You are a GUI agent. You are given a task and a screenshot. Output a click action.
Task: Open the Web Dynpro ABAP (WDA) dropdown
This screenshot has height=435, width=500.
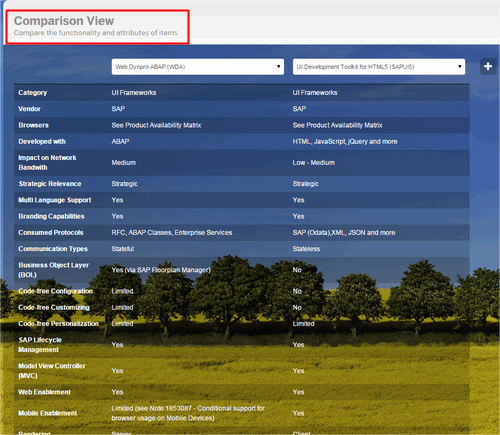tap(198, 67)
